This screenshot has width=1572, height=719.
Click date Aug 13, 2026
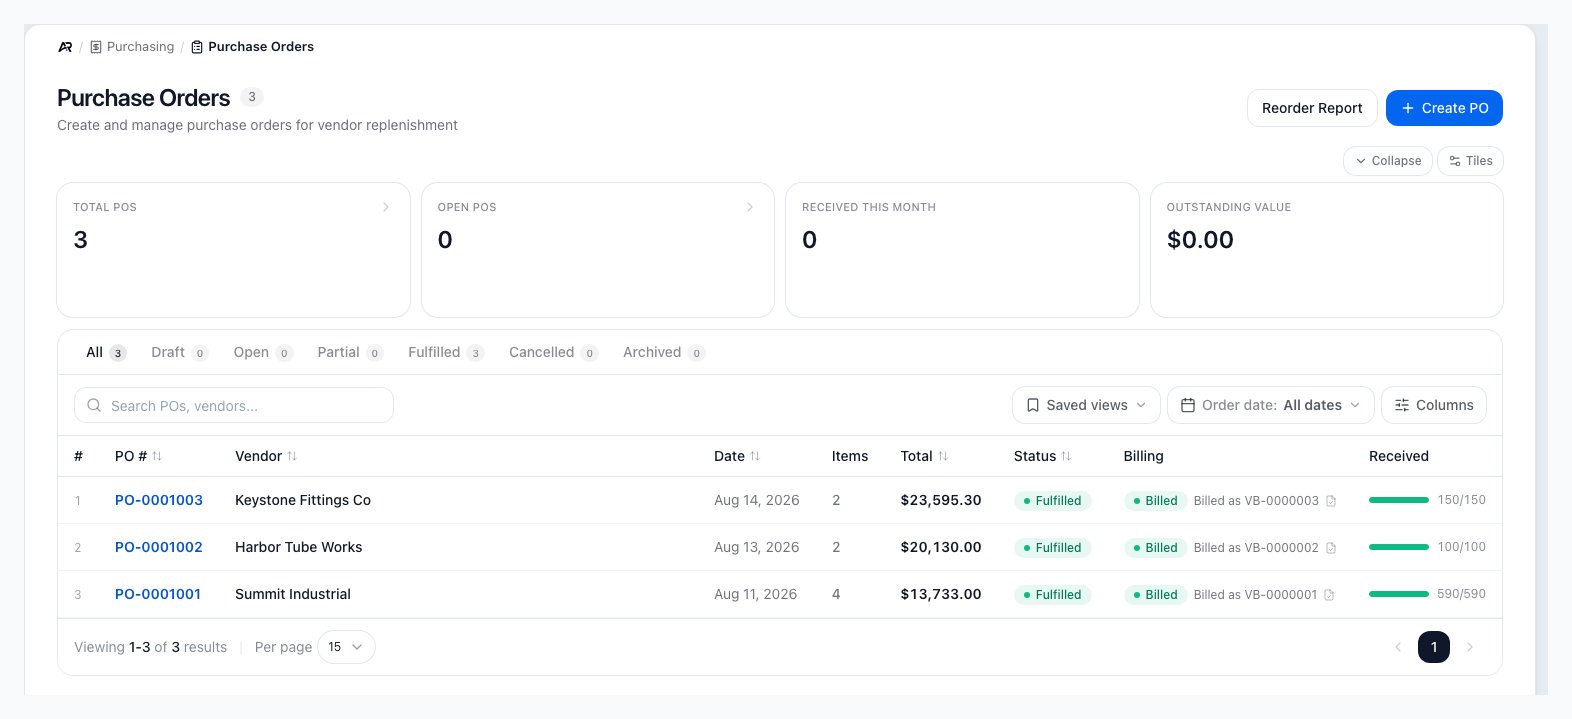(x=757, y=547)
